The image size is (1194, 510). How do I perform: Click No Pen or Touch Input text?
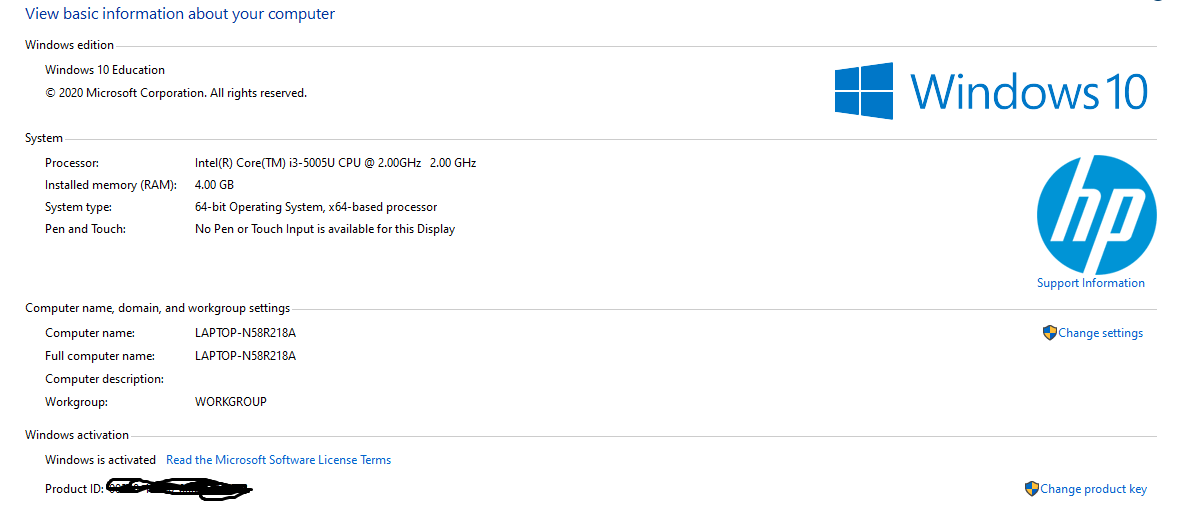[x=325, y=229]
